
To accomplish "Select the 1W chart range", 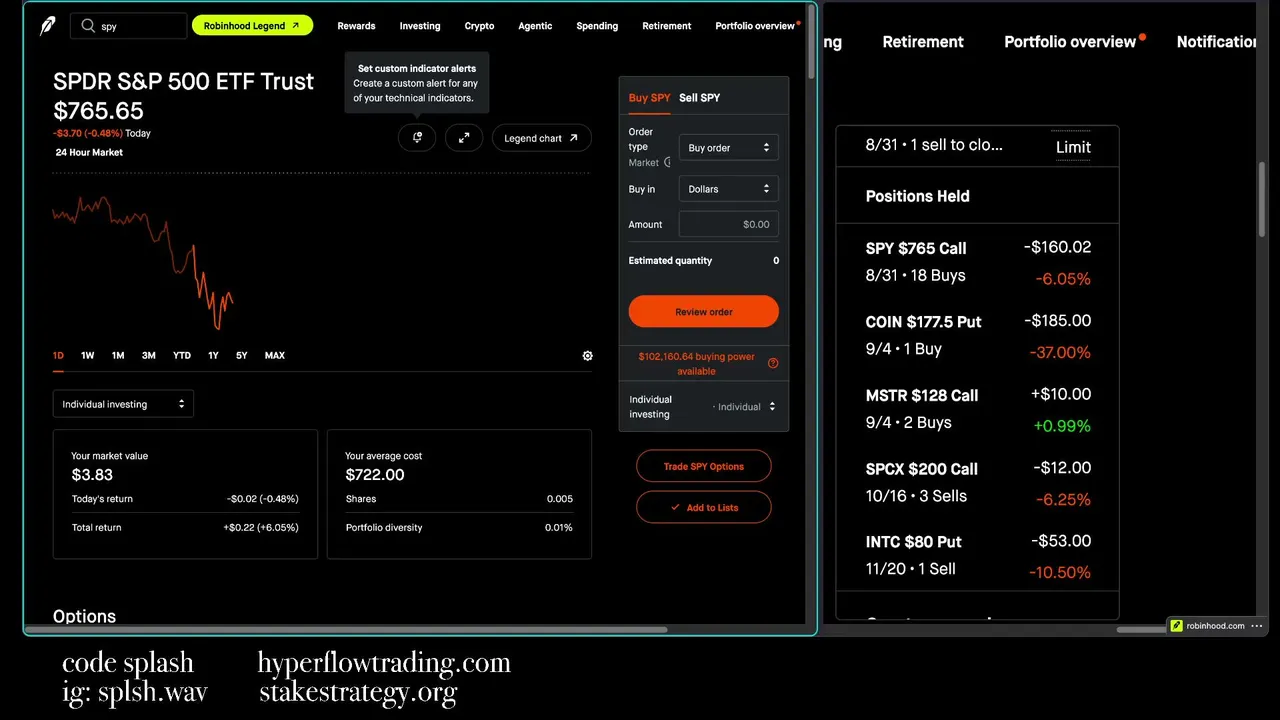I will [88, 356].
